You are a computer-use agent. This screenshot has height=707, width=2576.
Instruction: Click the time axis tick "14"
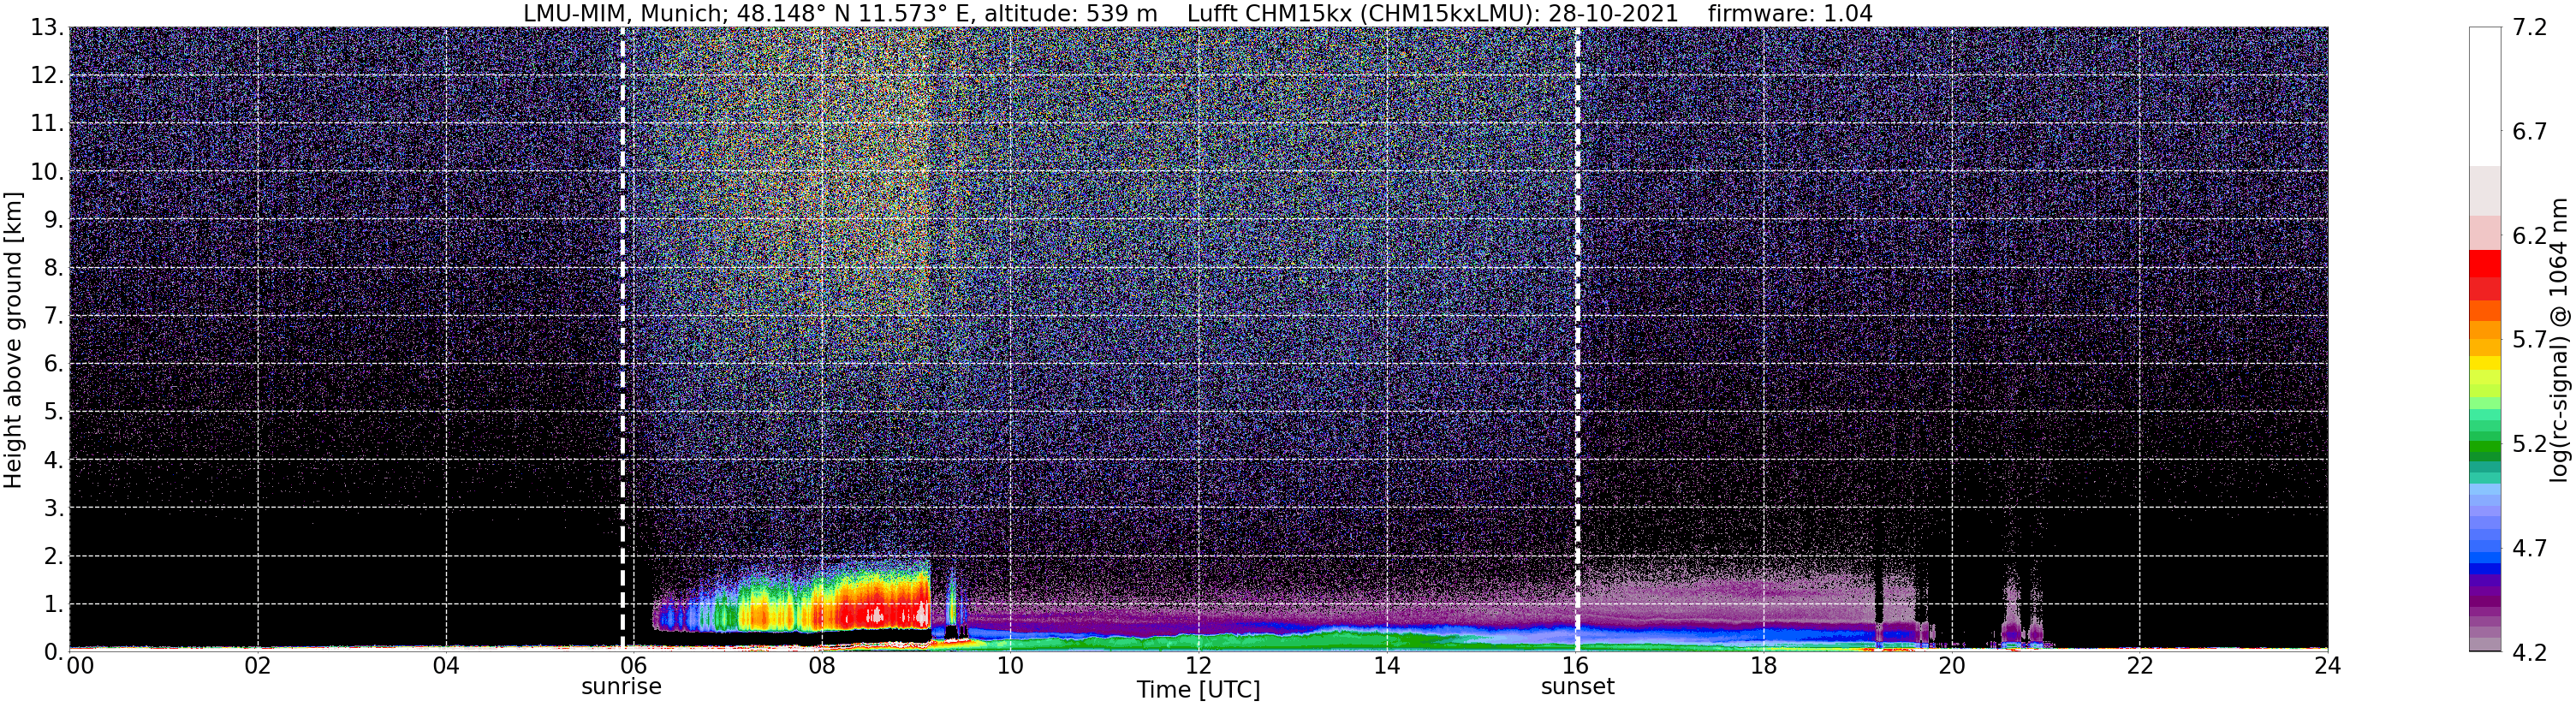1387,666
